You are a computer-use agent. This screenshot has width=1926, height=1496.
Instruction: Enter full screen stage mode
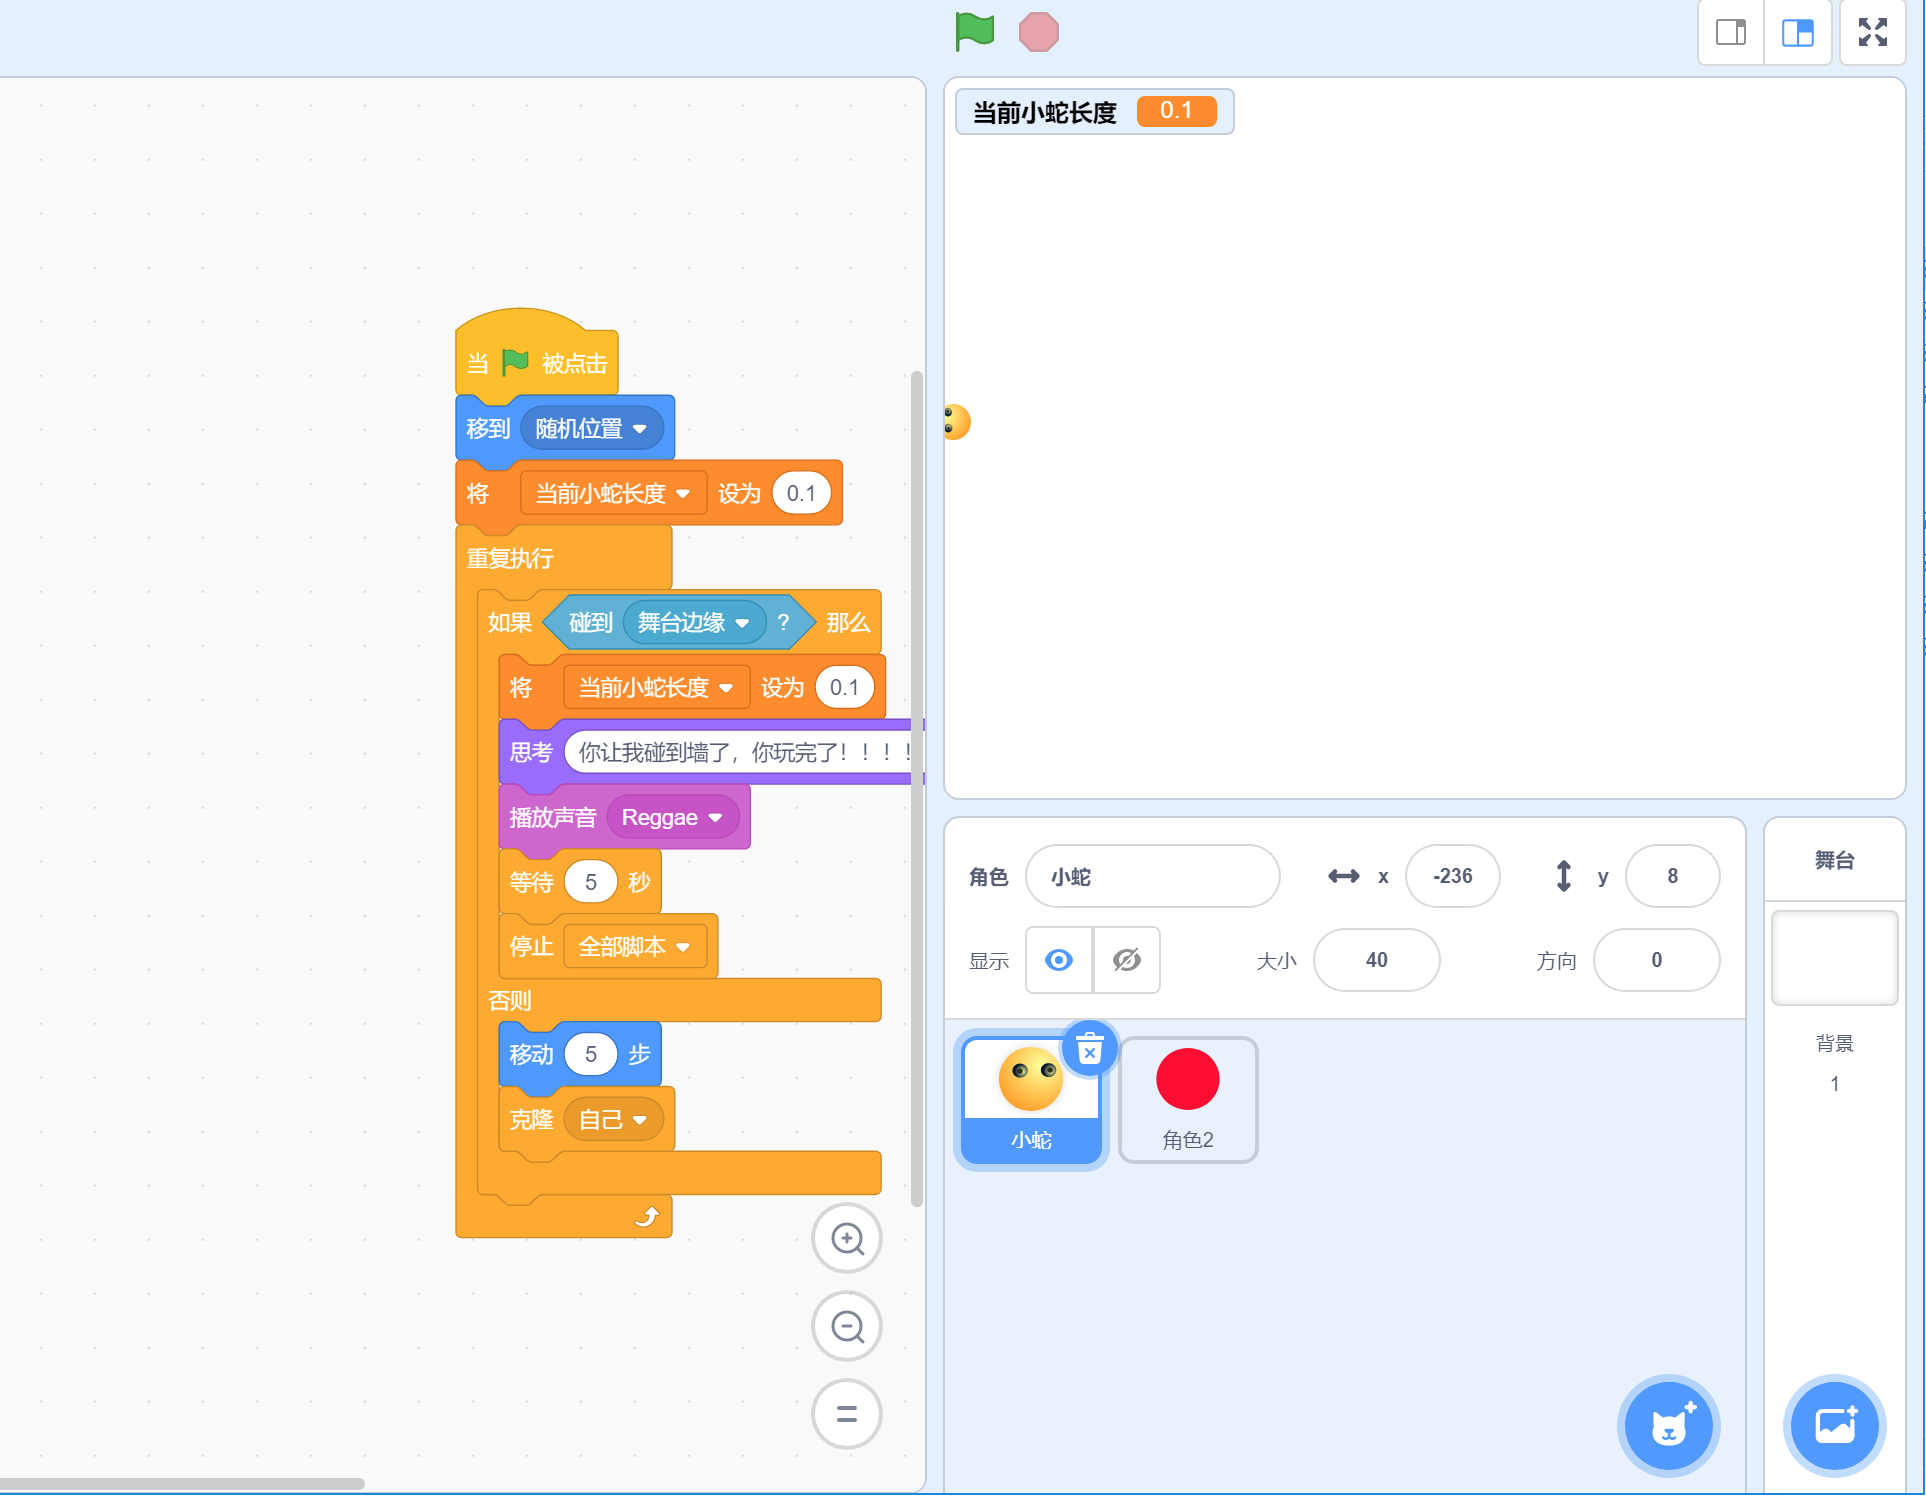(x=1873, y=33)
